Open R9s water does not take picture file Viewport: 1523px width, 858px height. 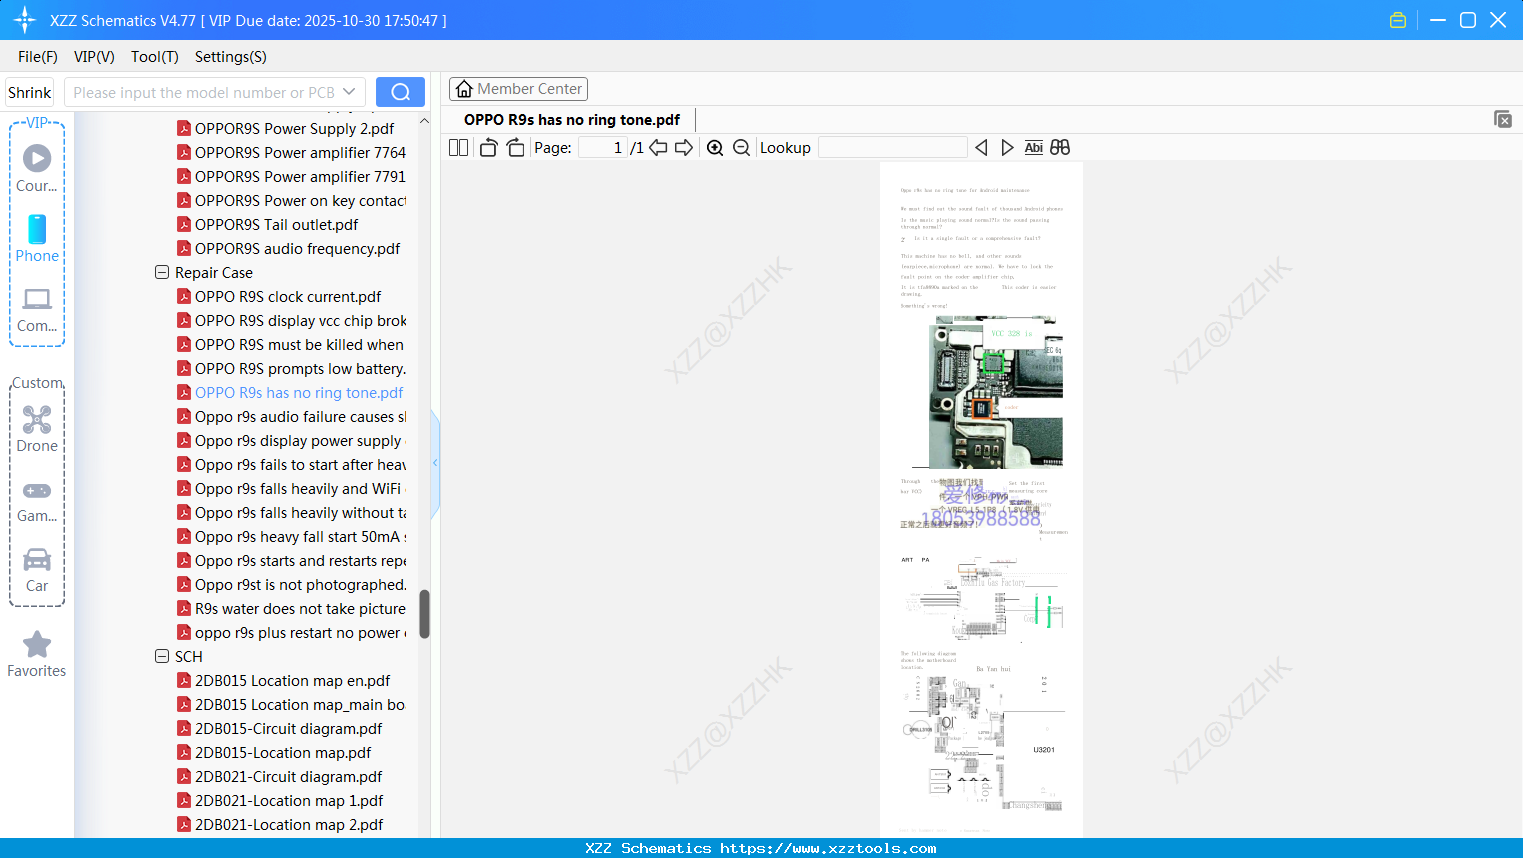coord(300,608)
